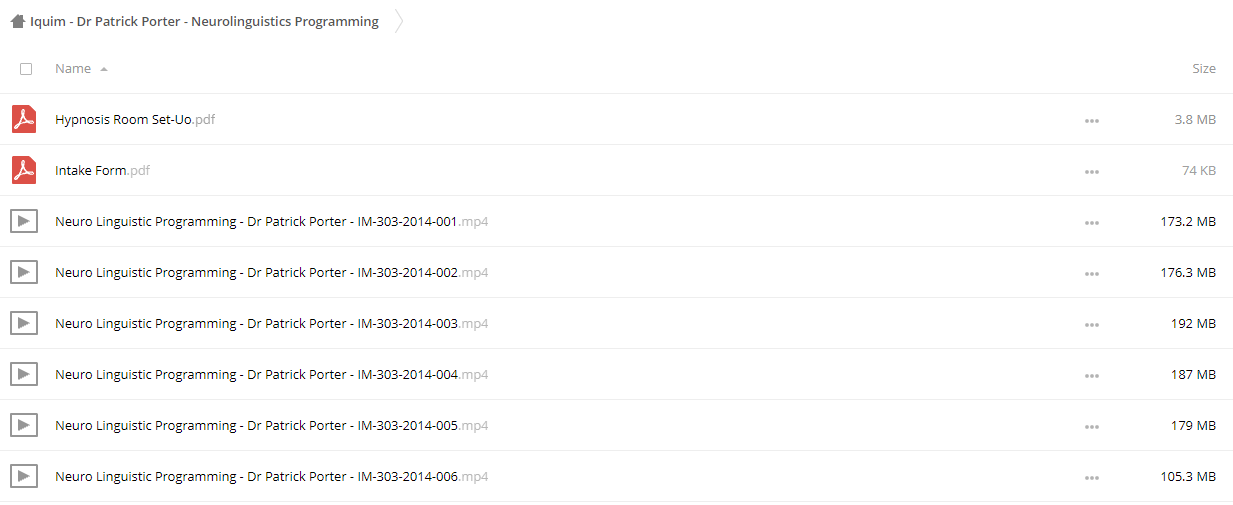This screenshot has height=505, width=1233.
Task: Select the IM-303-2014-005.mp4 row size cell
Action: [1195, 425]
